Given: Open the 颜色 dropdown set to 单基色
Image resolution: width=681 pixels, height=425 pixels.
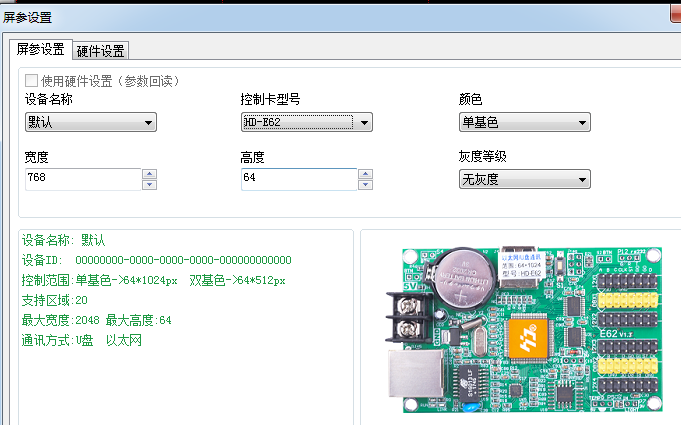Looking at the screenshot, I should pos(524,122).
